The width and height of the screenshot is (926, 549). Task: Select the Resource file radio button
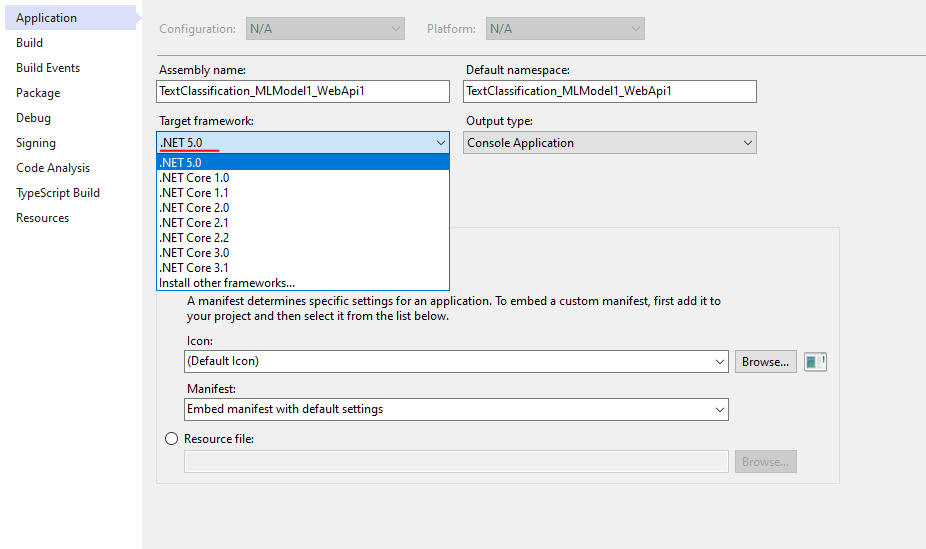click(x=171, y=439)
